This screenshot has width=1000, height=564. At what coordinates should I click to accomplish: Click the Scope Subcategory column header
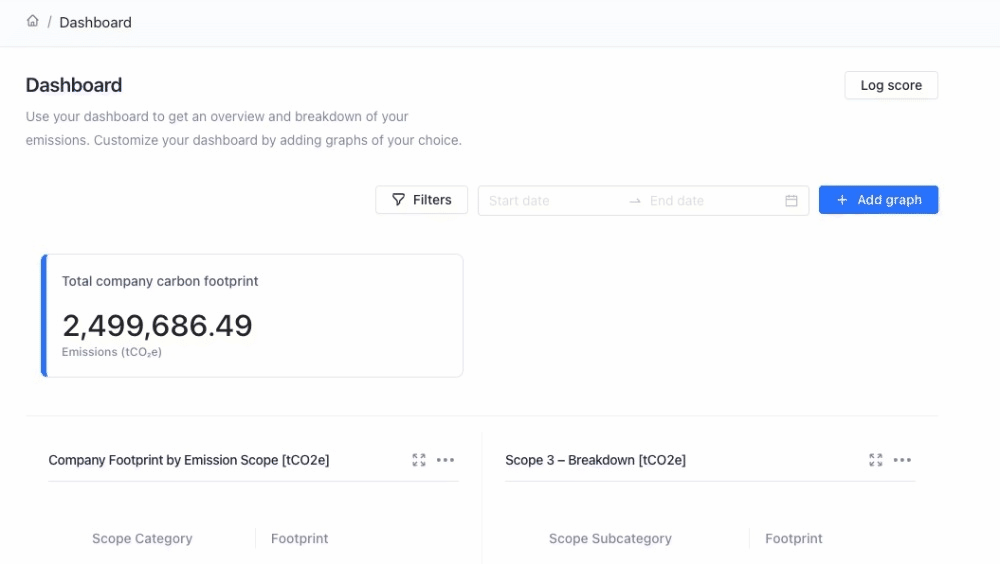tap(610, 538)
